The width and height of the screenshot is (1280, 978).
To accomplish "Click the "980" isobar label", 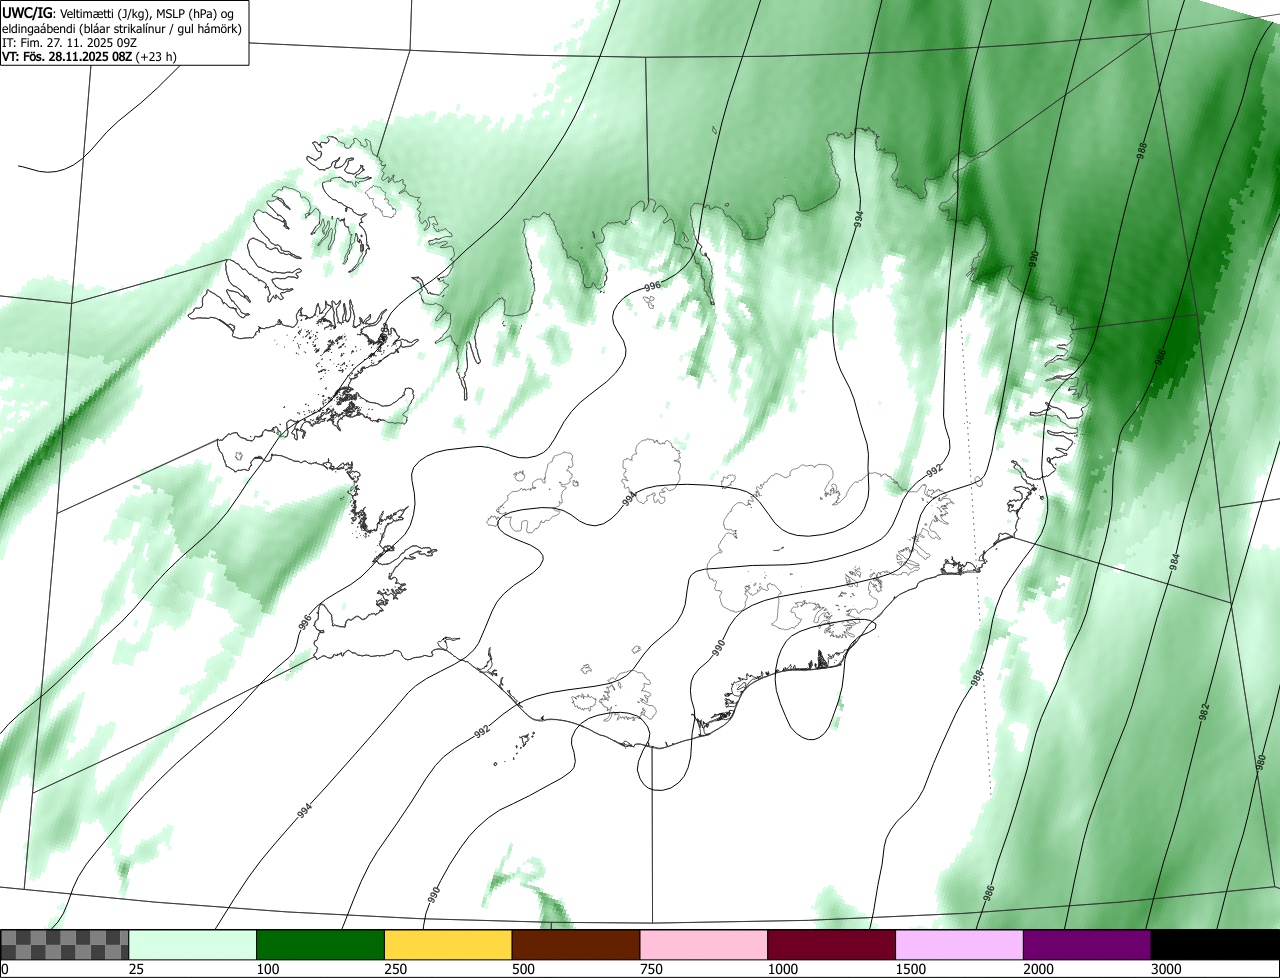I will tap(1261, 764).
